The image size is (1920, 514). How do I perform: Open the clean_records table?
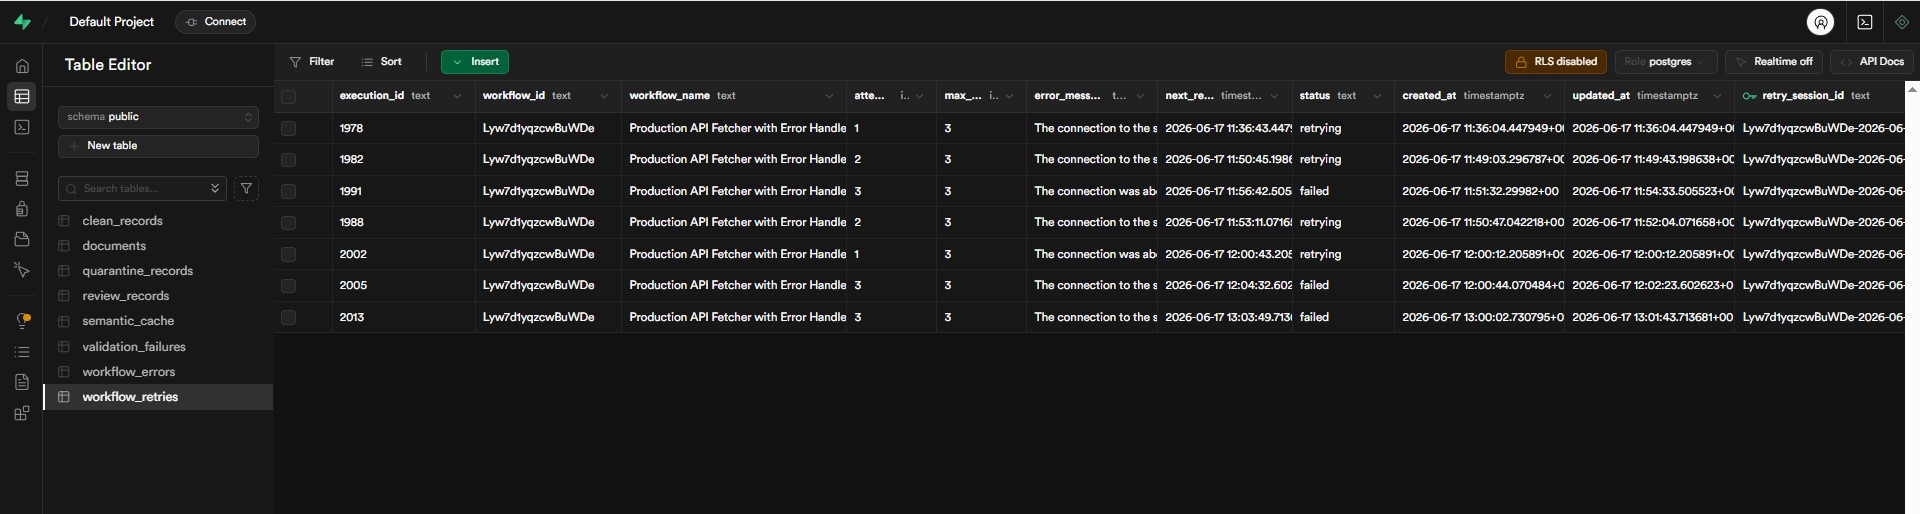point(122,221)
